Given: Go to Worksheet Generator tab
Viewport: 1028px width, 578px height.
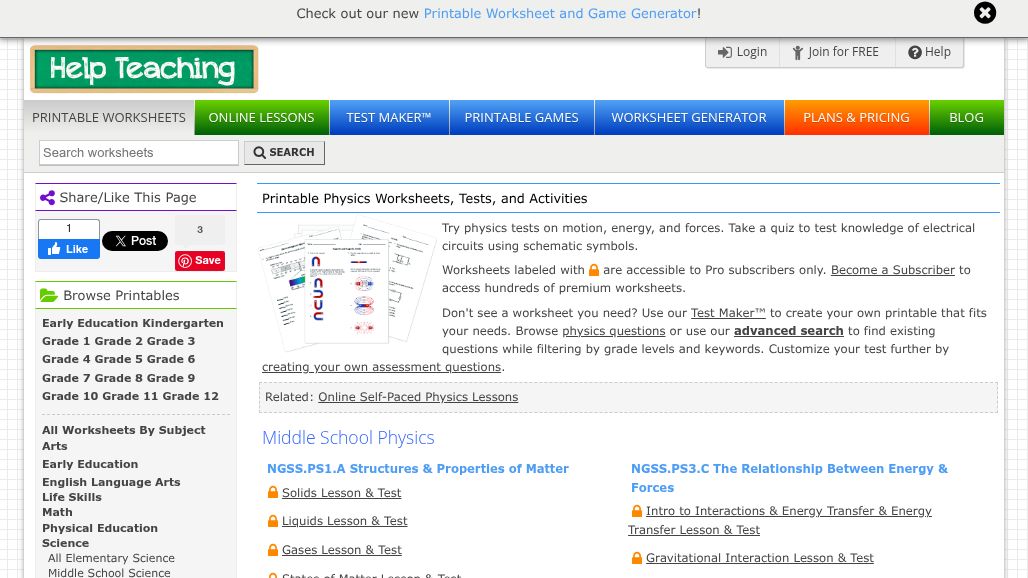Looking at the screenshot, I should (x=689, y=117).
